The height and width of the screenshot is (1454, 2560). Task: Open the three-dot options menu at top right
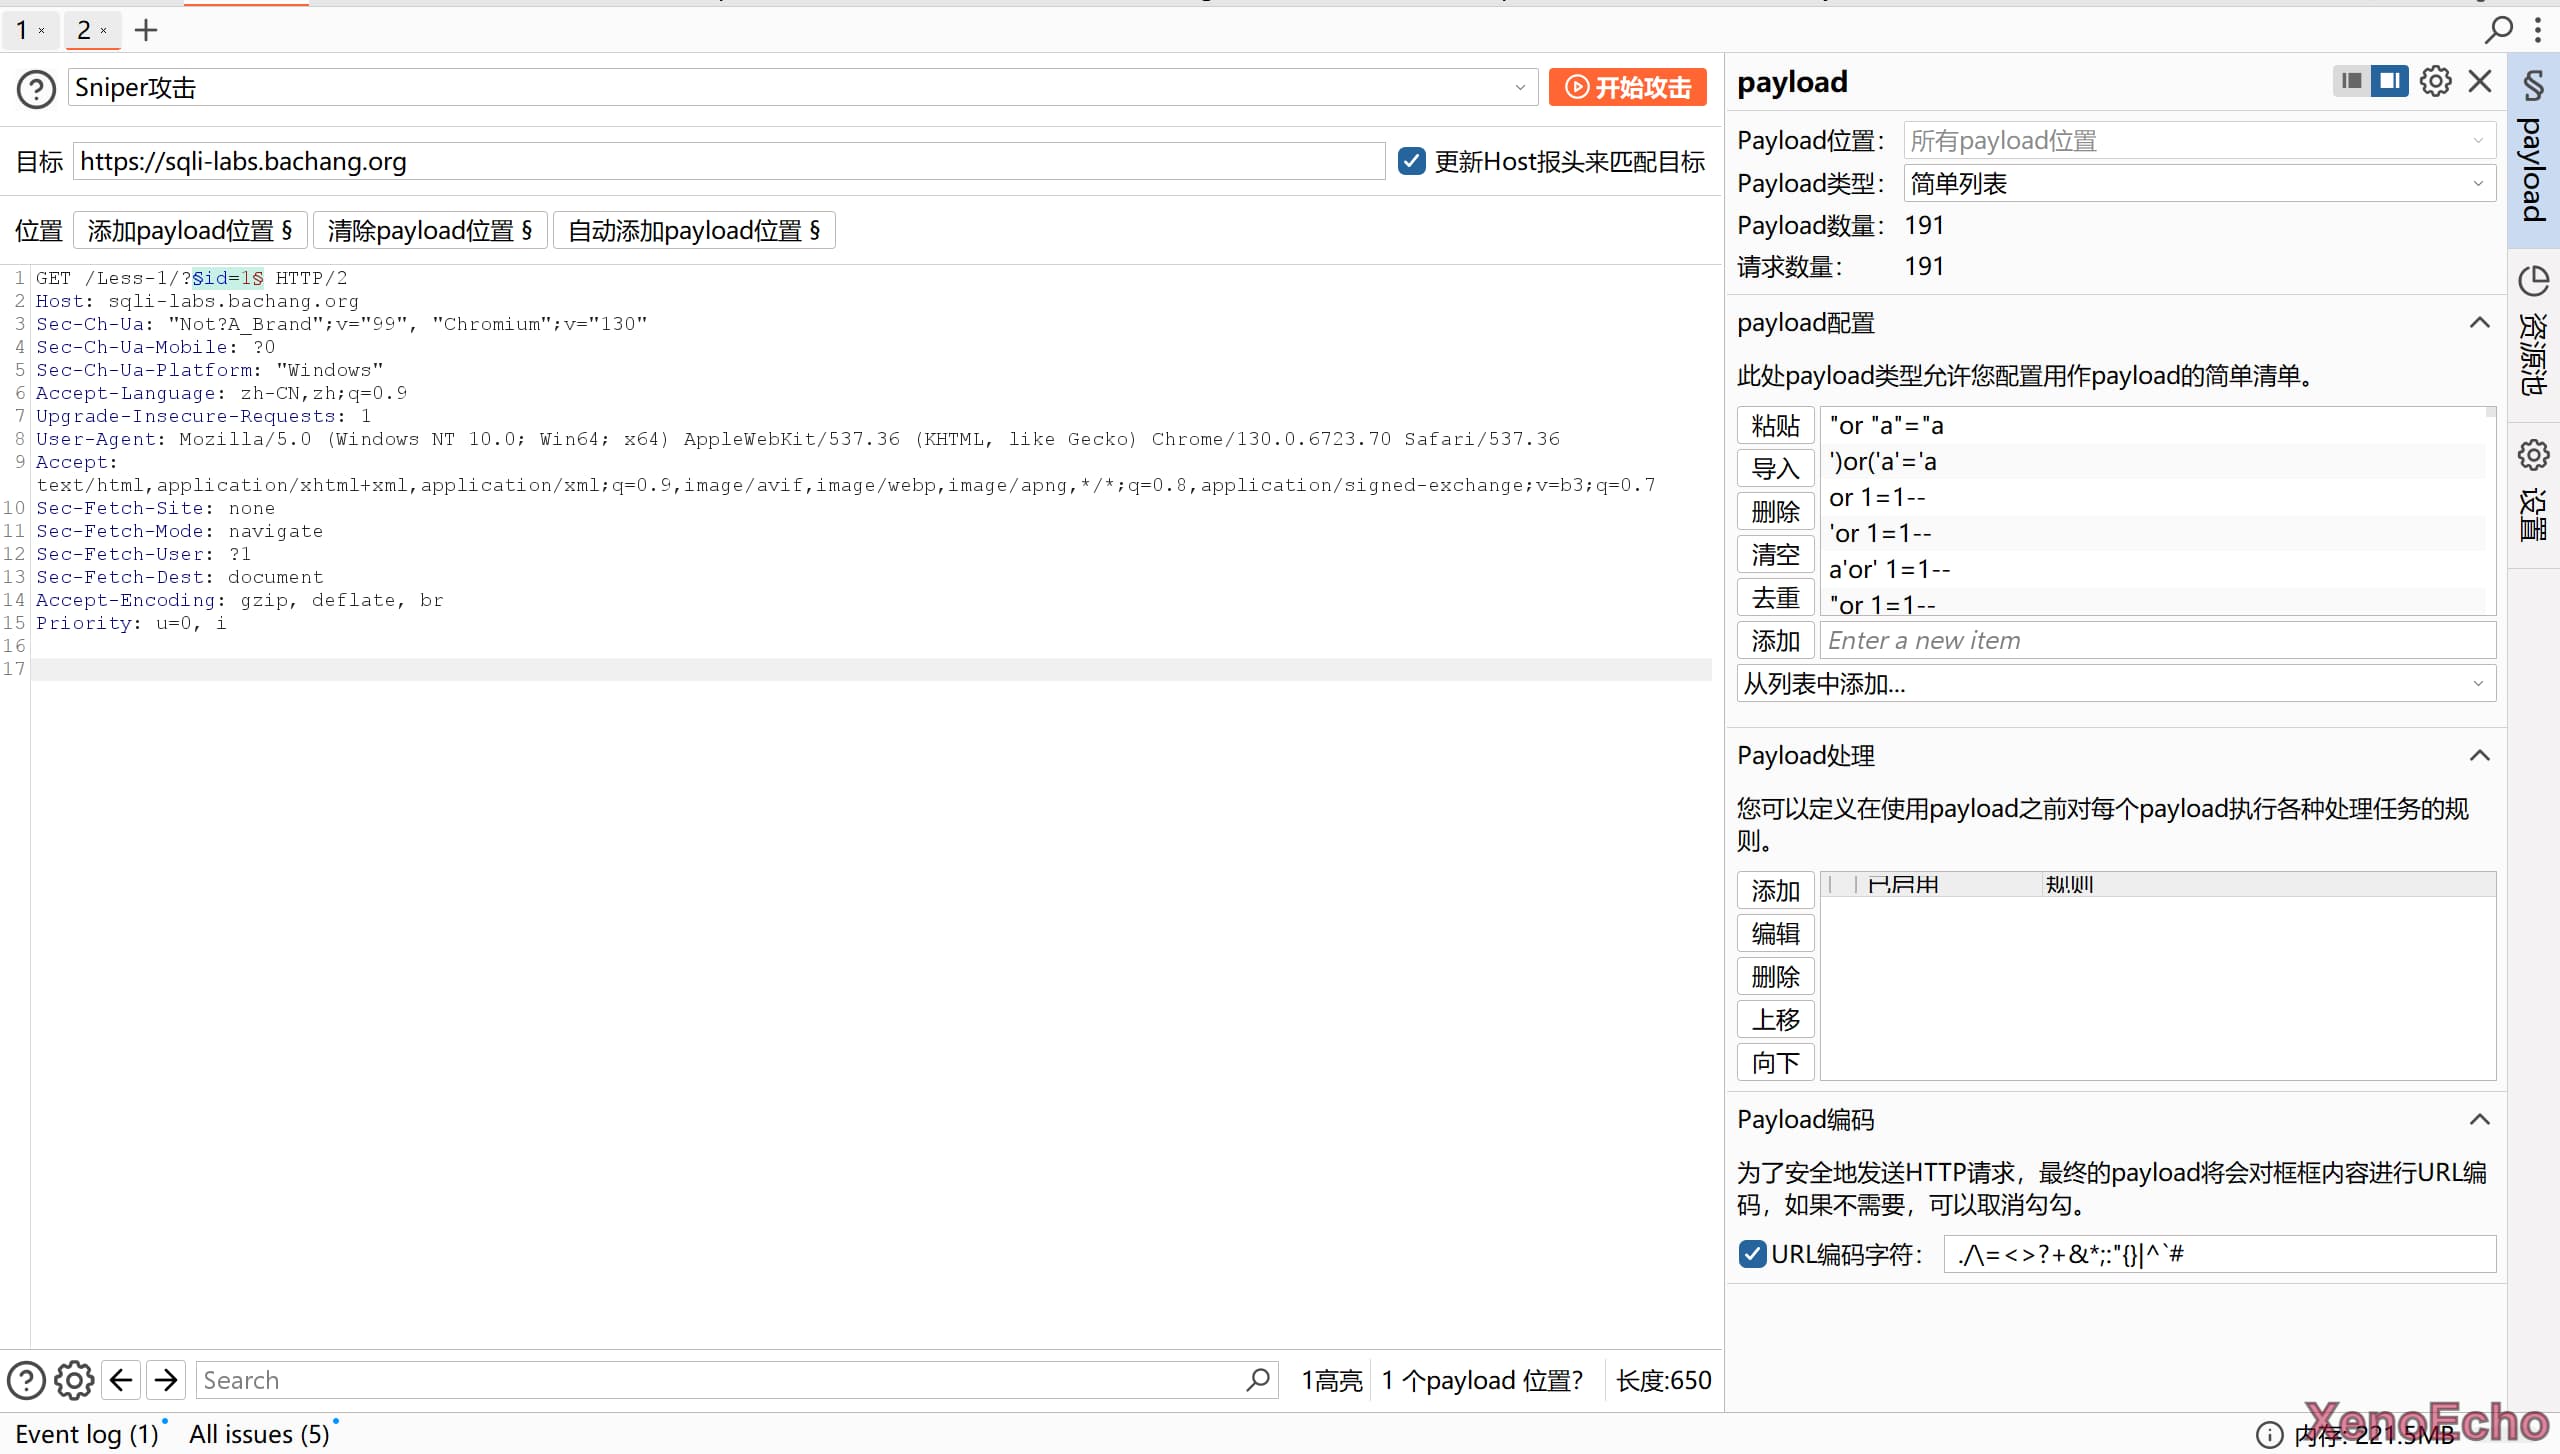tap(2537, 30)
